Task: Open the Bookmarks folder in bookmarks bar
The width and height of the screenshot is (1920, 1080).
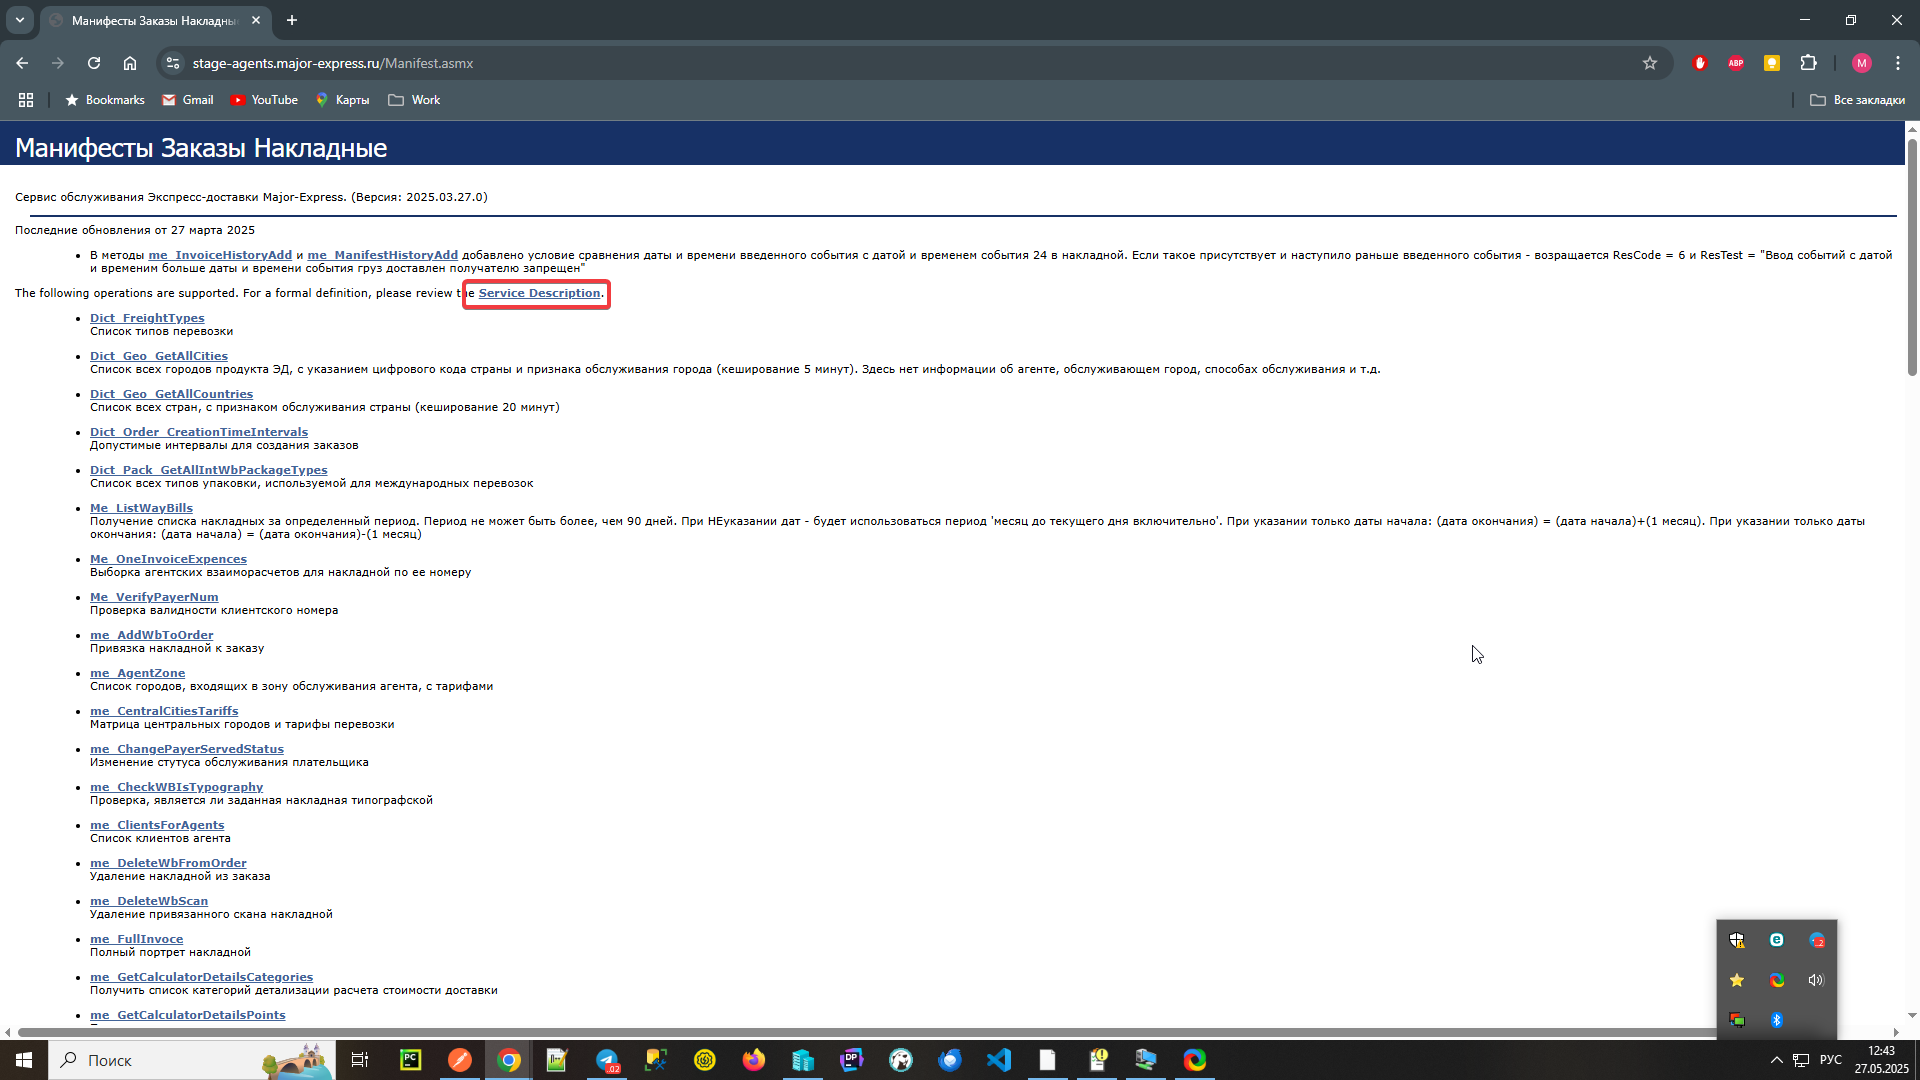Action: pyautogui.click(x=105, y=100)
